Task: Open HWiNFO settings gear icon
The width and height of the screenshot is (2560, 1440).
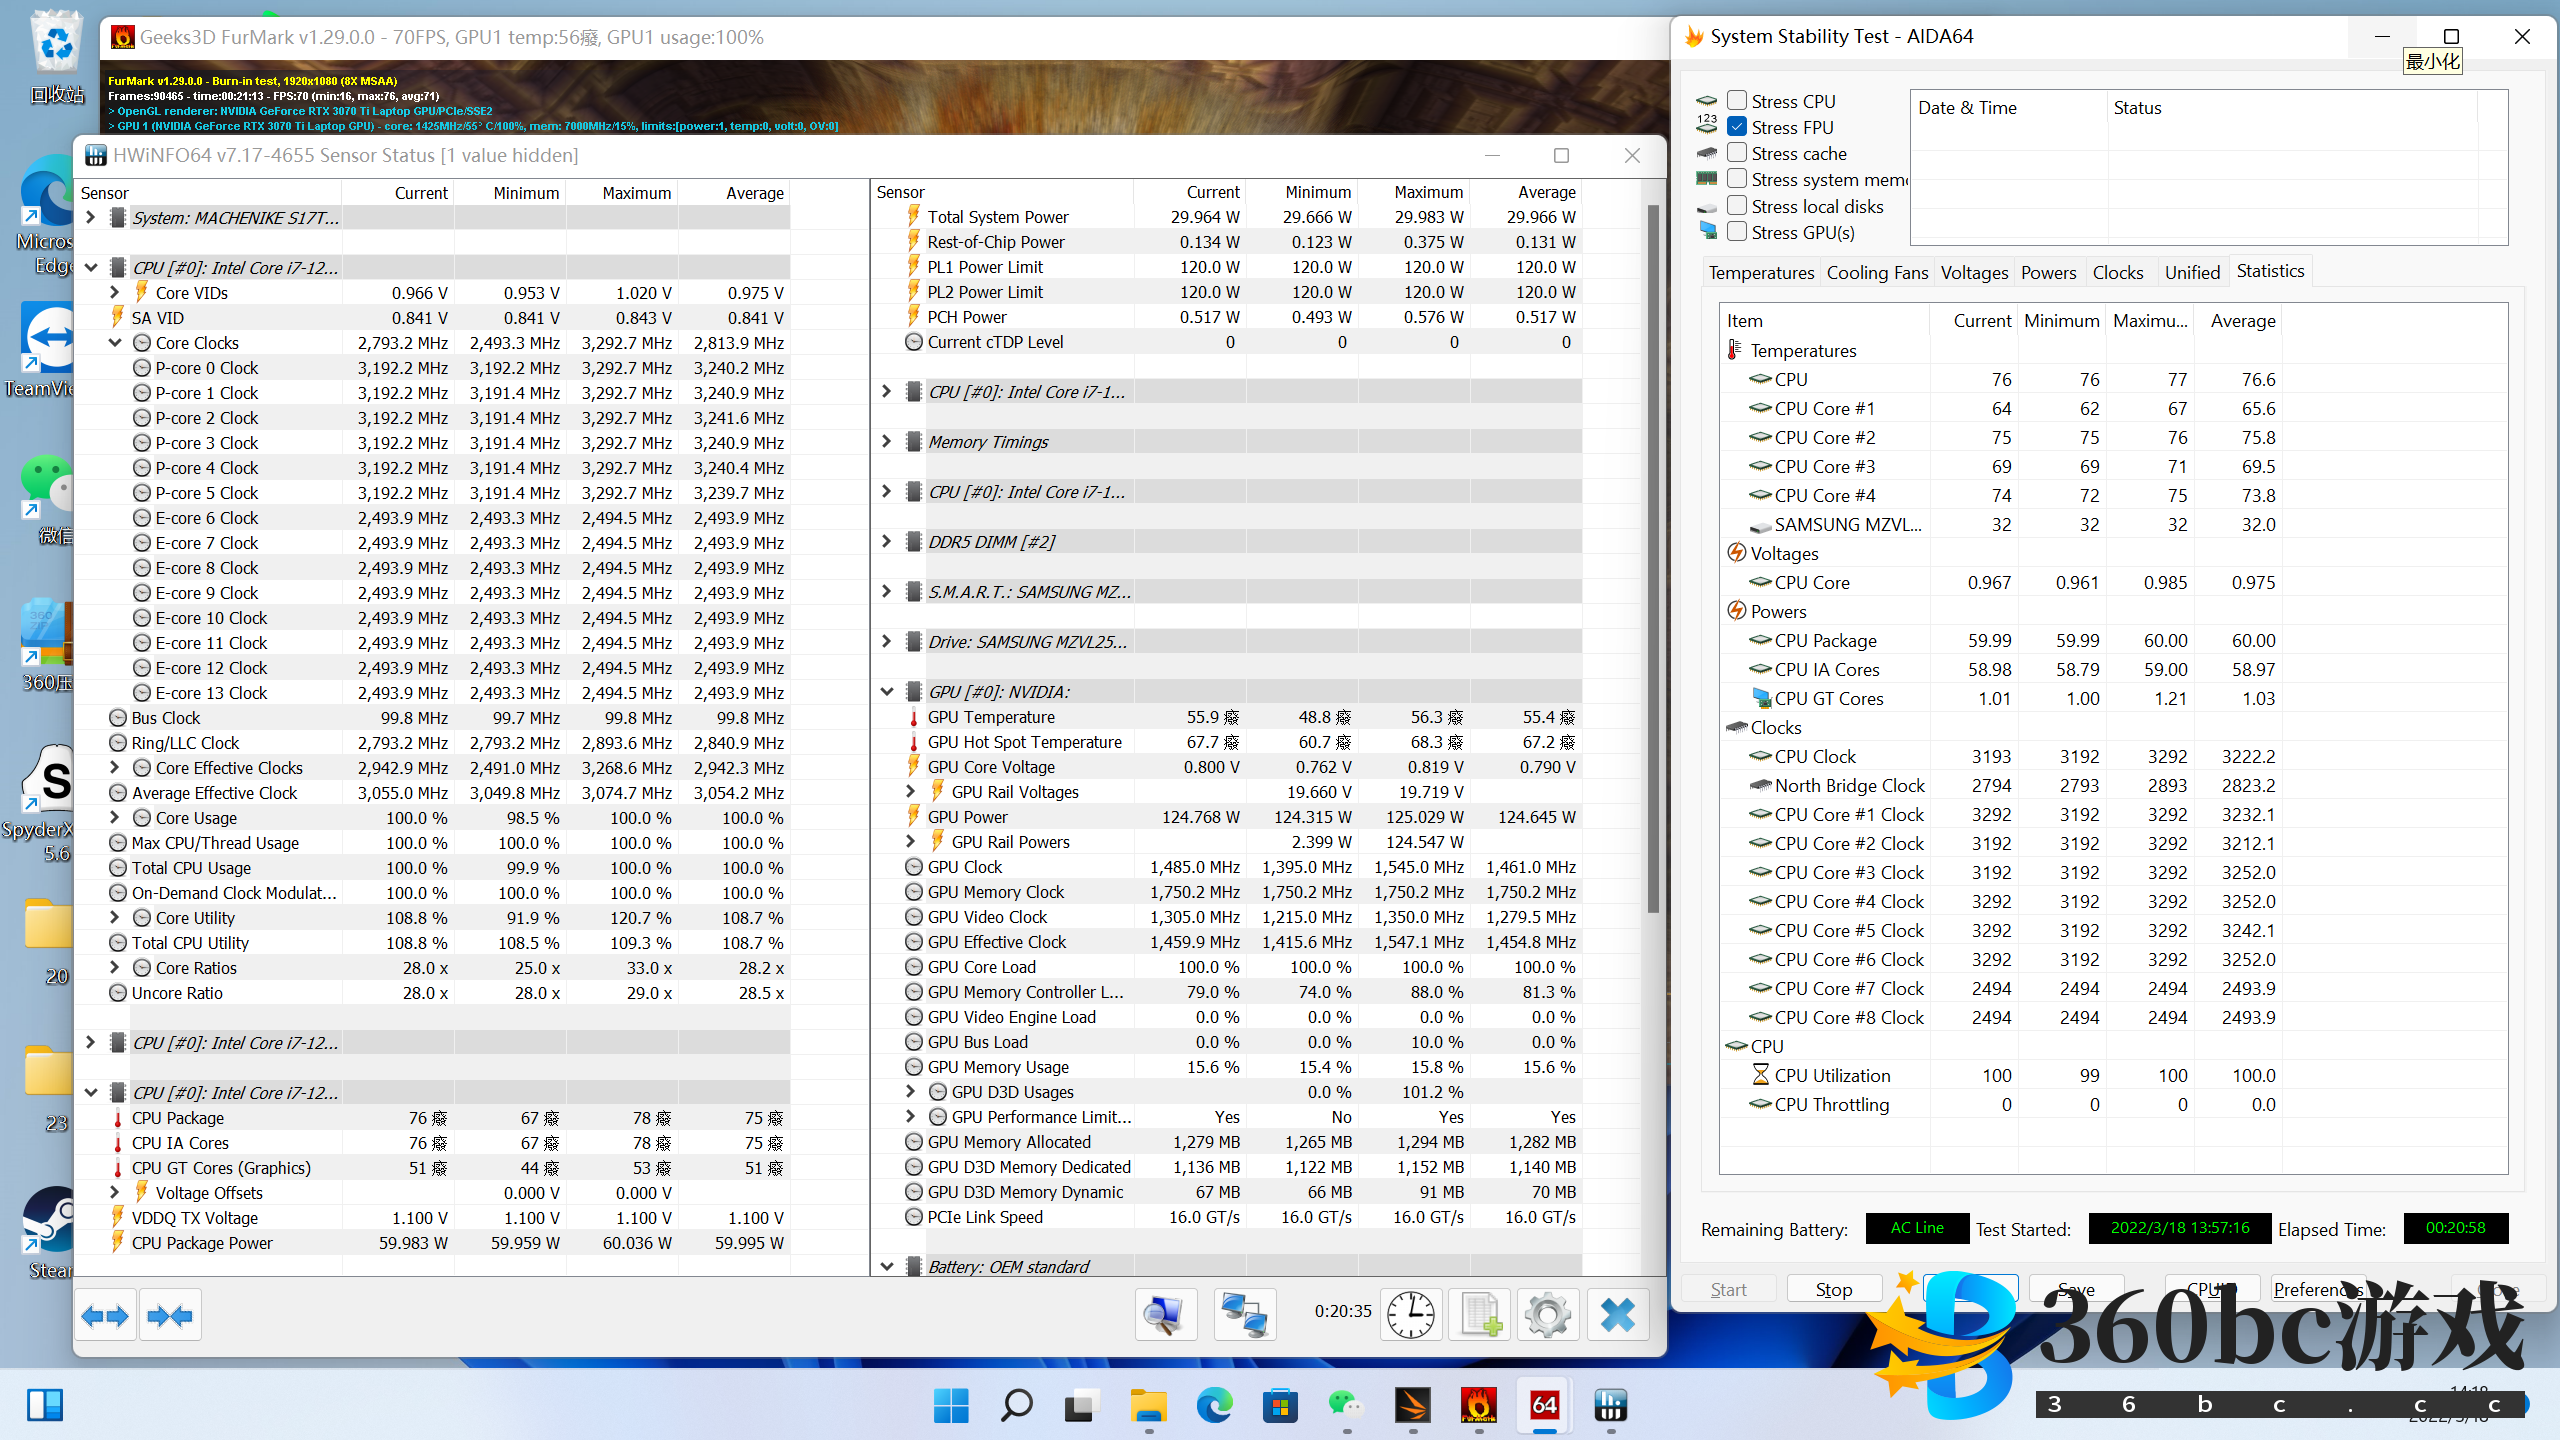Action: tap(1548, 1314)
